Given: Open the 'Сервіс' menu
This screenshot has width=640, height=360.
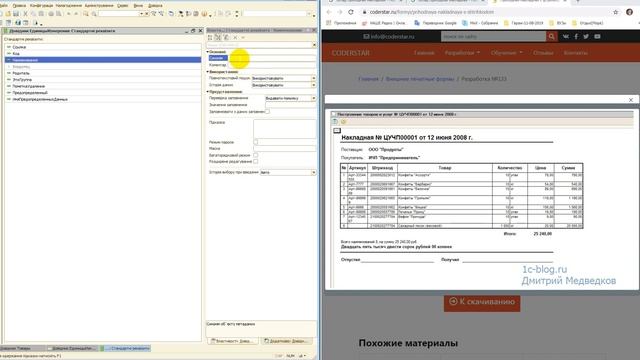Looking at the screenshot, I should [x=123, y=6].
